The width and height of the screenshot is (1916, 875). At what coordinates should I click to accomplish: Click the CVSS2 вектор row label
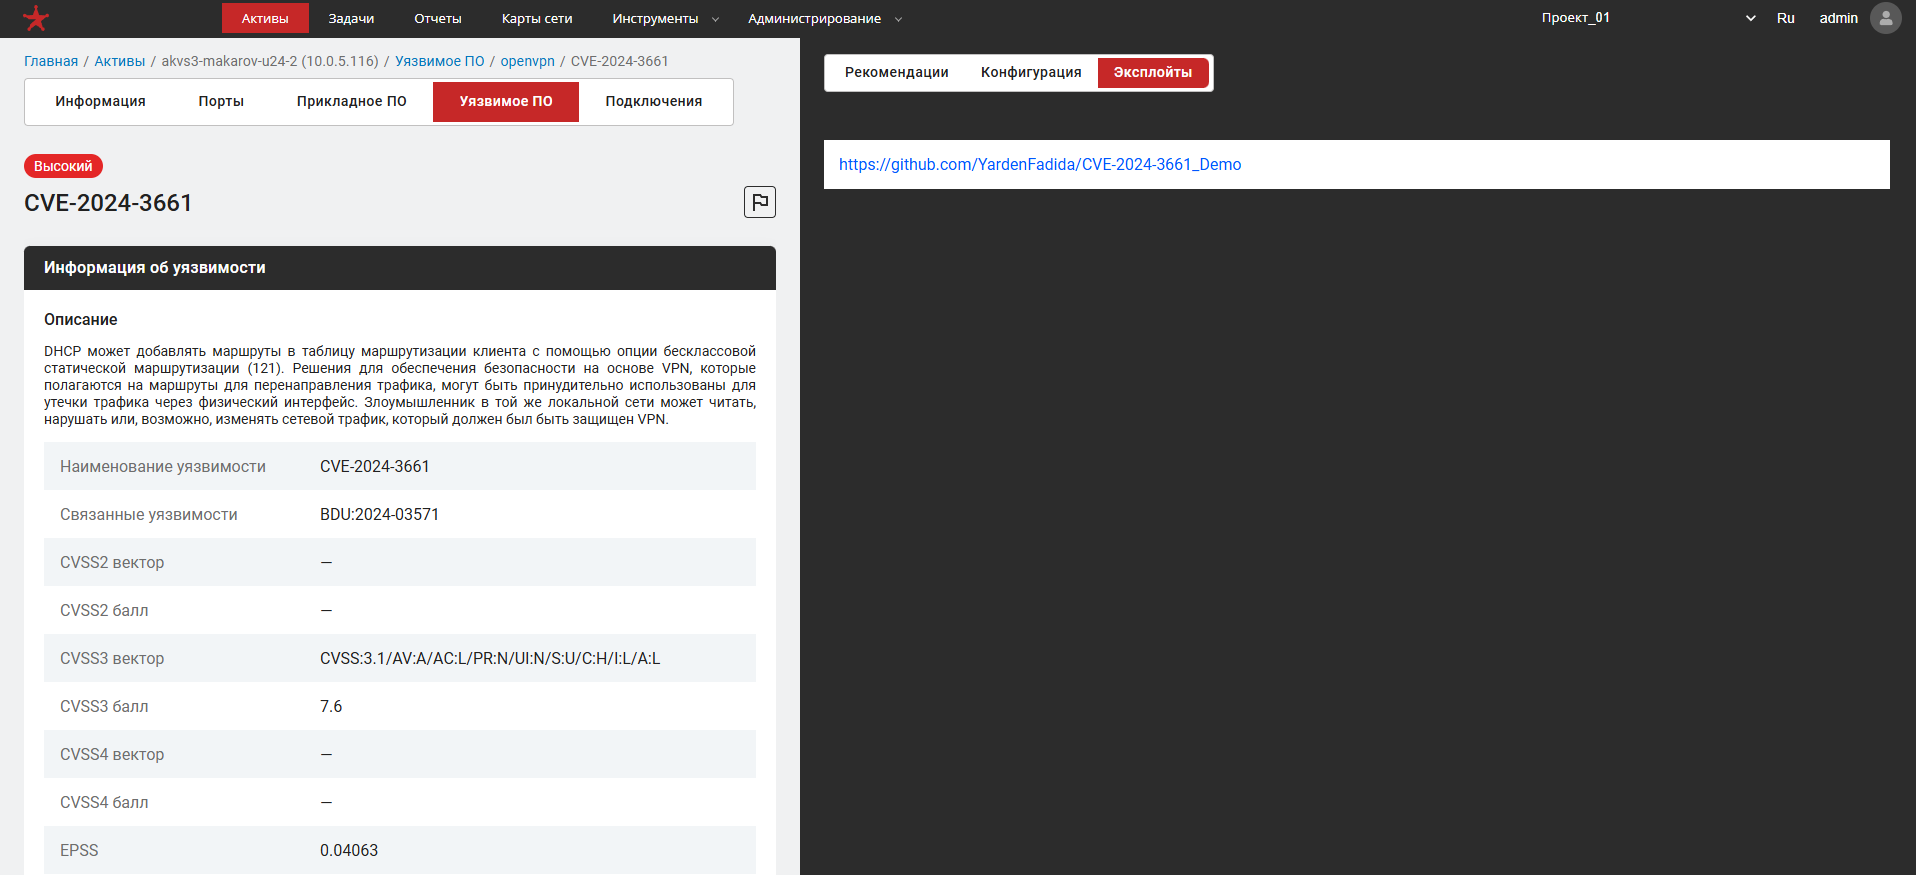(112, 562)
